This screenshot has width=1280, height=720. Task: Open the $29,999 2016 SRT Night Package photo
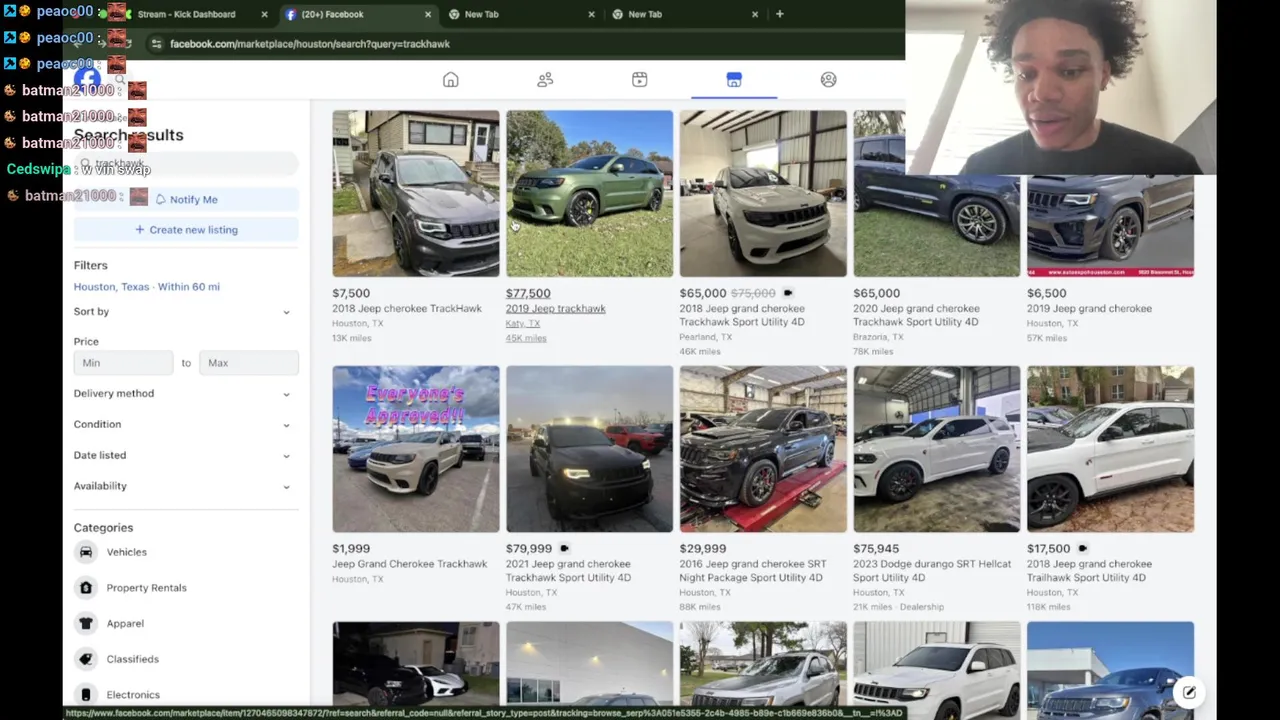tap(763, 449)
